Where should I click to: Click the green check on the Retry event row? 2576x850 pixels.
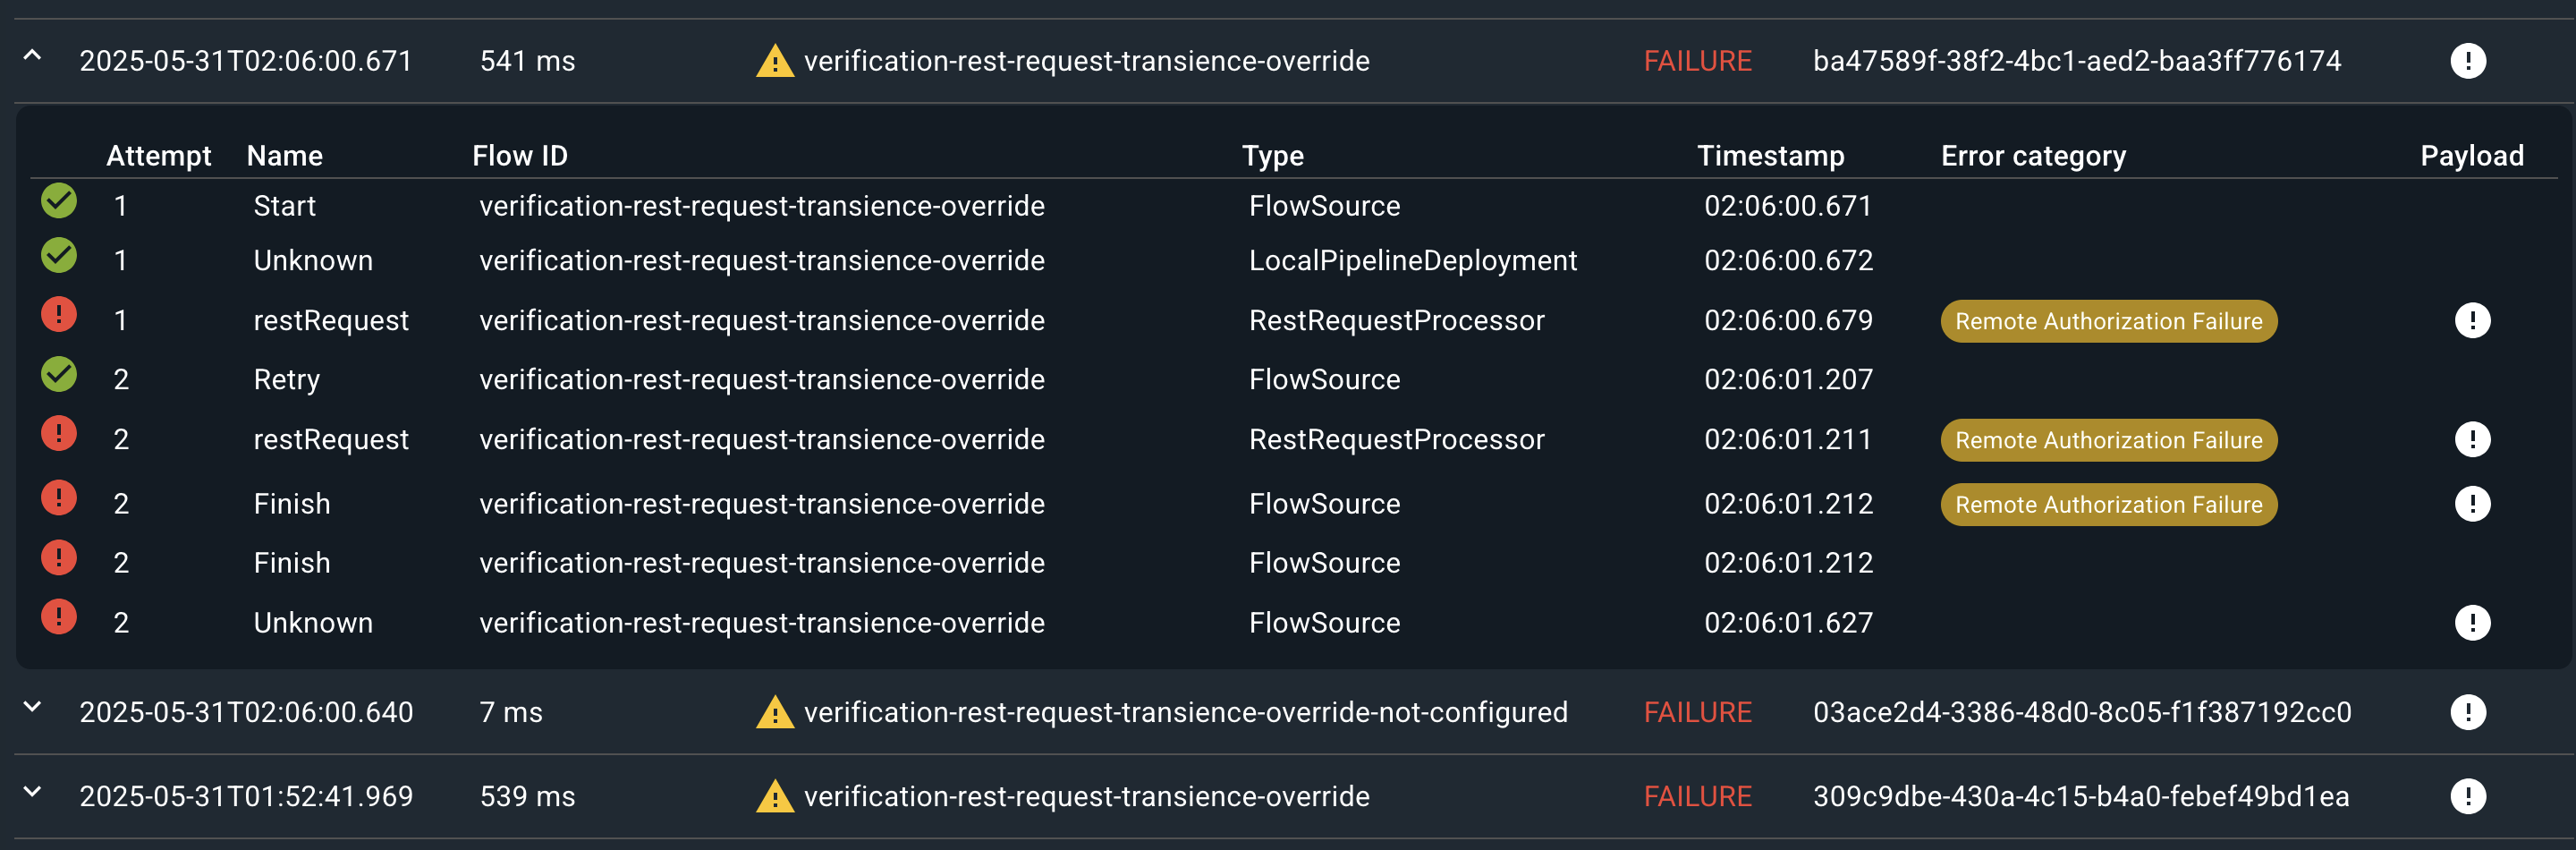click(58, 374)
